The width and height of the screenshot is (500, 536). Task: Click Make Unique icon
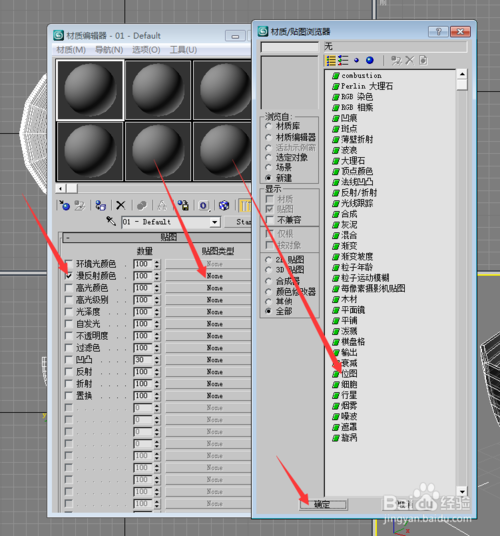coord(162,205)
